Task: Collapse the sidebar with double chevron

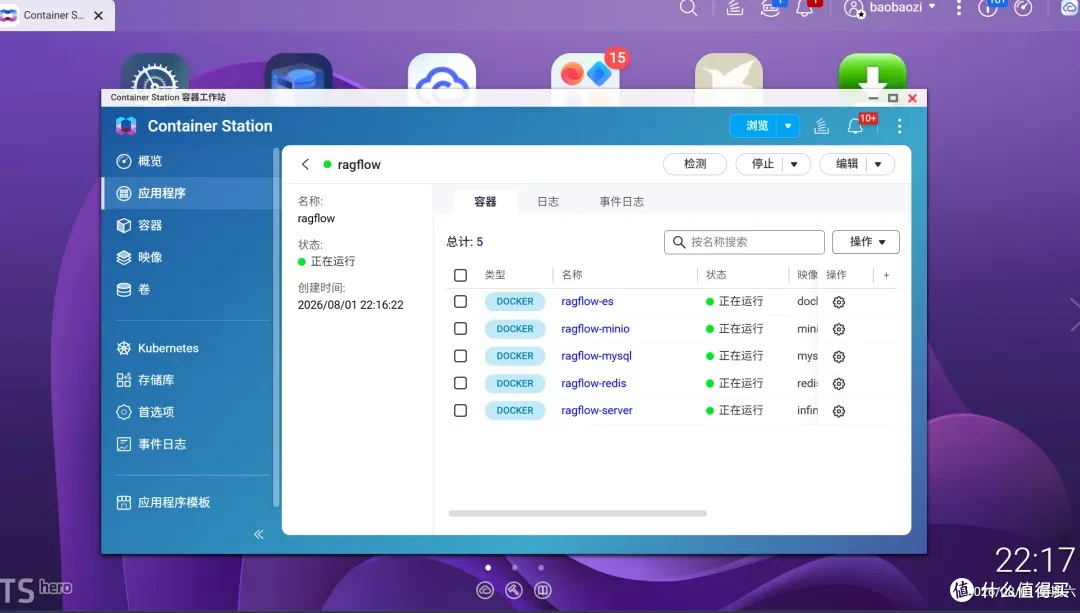Action: point(258,534)
